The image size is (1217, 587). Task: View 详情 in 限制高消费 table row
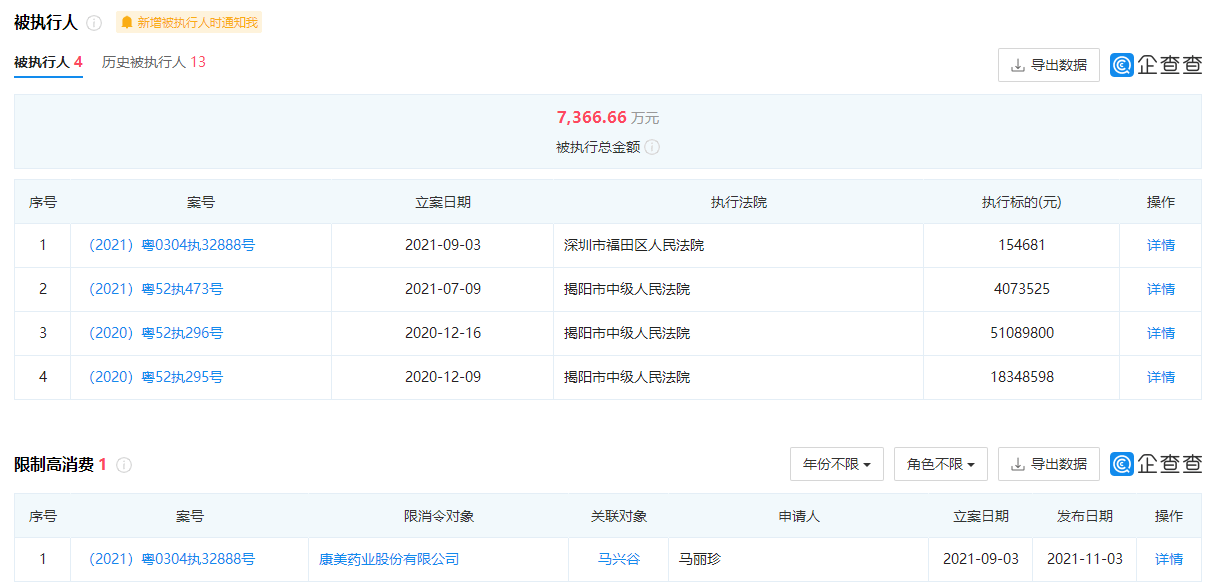tap(1168, 559)
